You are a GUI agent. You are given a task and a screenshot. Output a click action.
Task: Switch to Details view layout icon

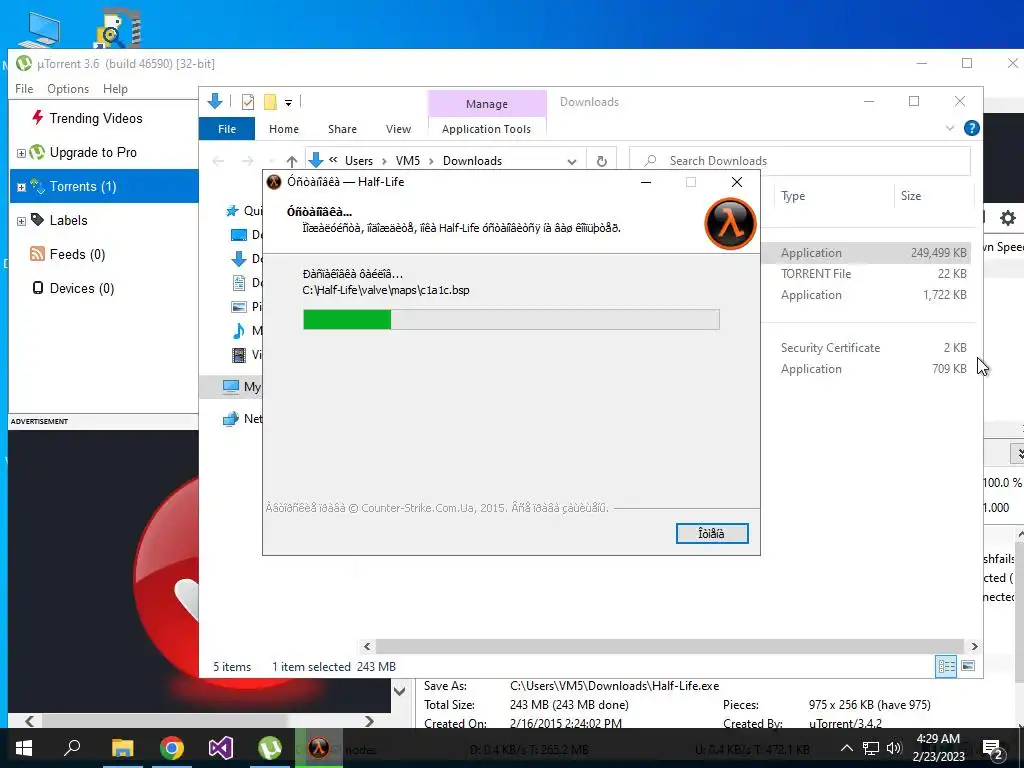[x=946, y=666]
